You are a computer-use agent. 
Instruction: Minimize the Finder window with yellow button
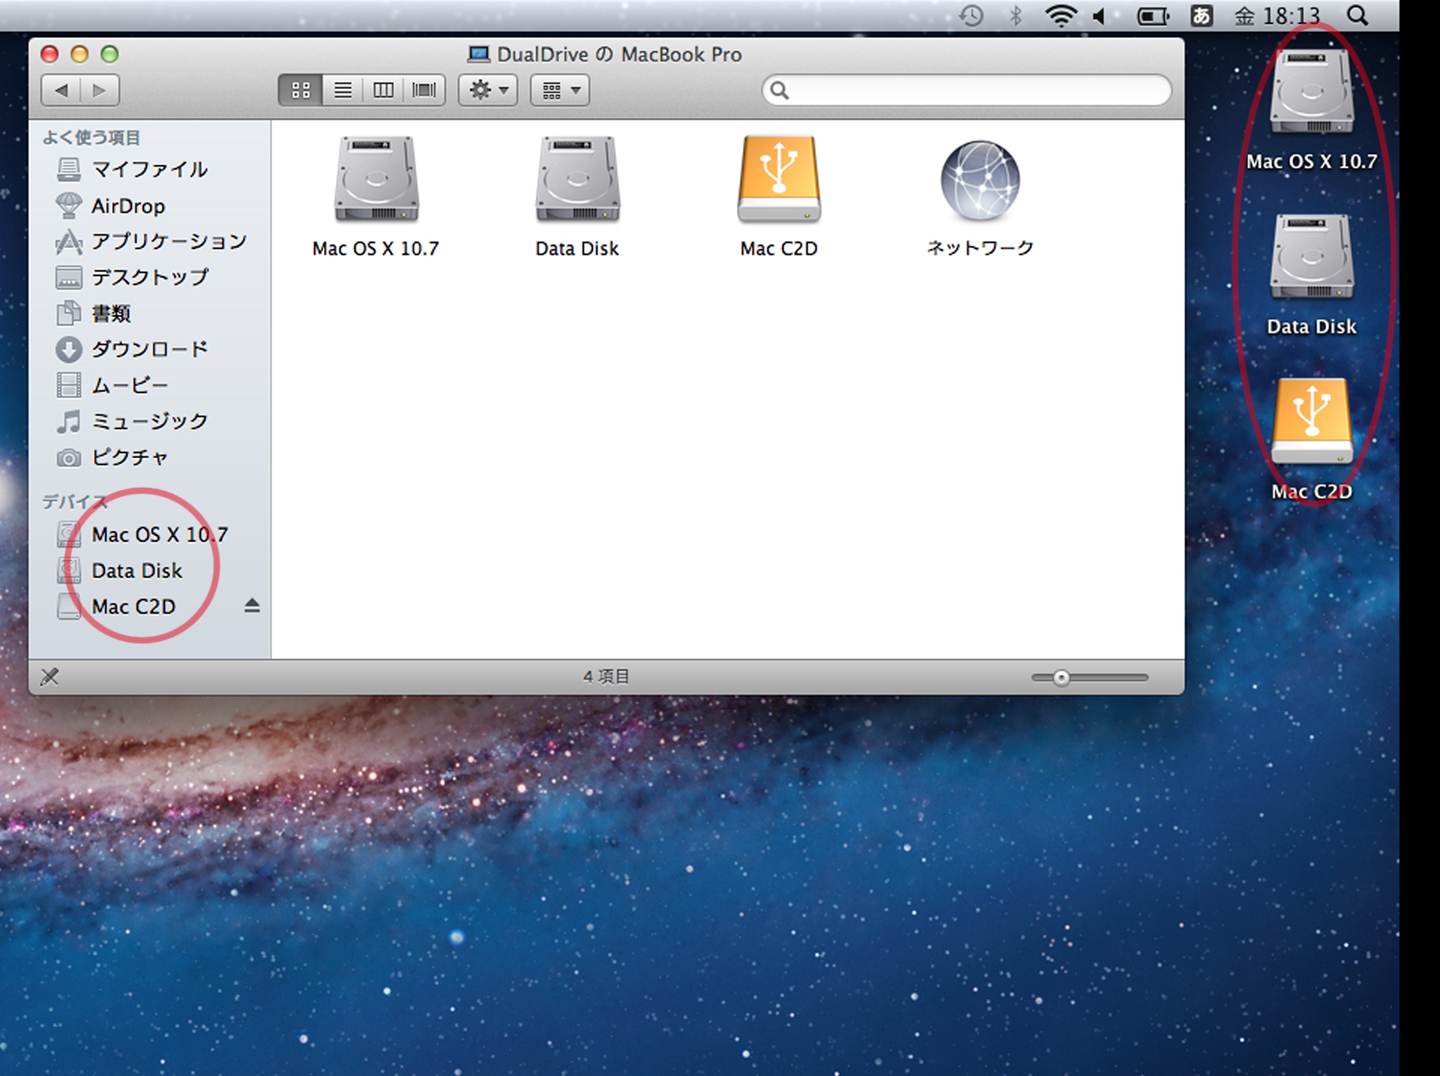coord(80,54)
